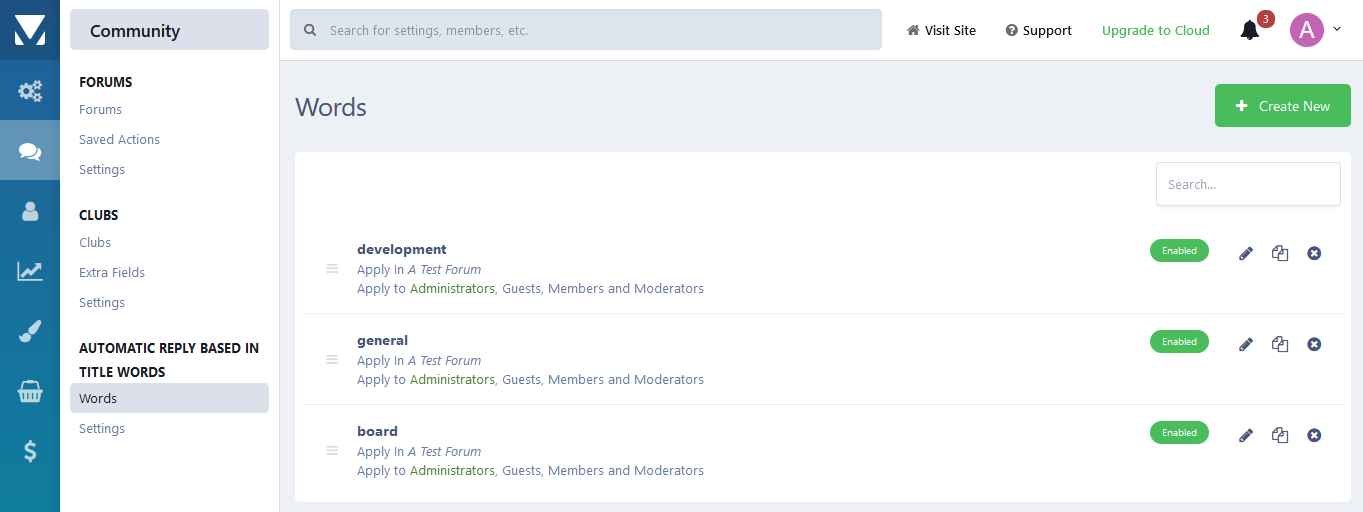Focus the Words list search field

tap(1247, 184)
